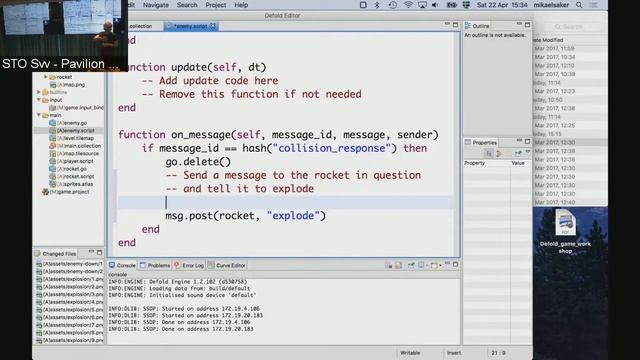Minimize the Outline panel
Image resolution: width=640 pixels, height=360 pixels.
(x=519, y=24)
